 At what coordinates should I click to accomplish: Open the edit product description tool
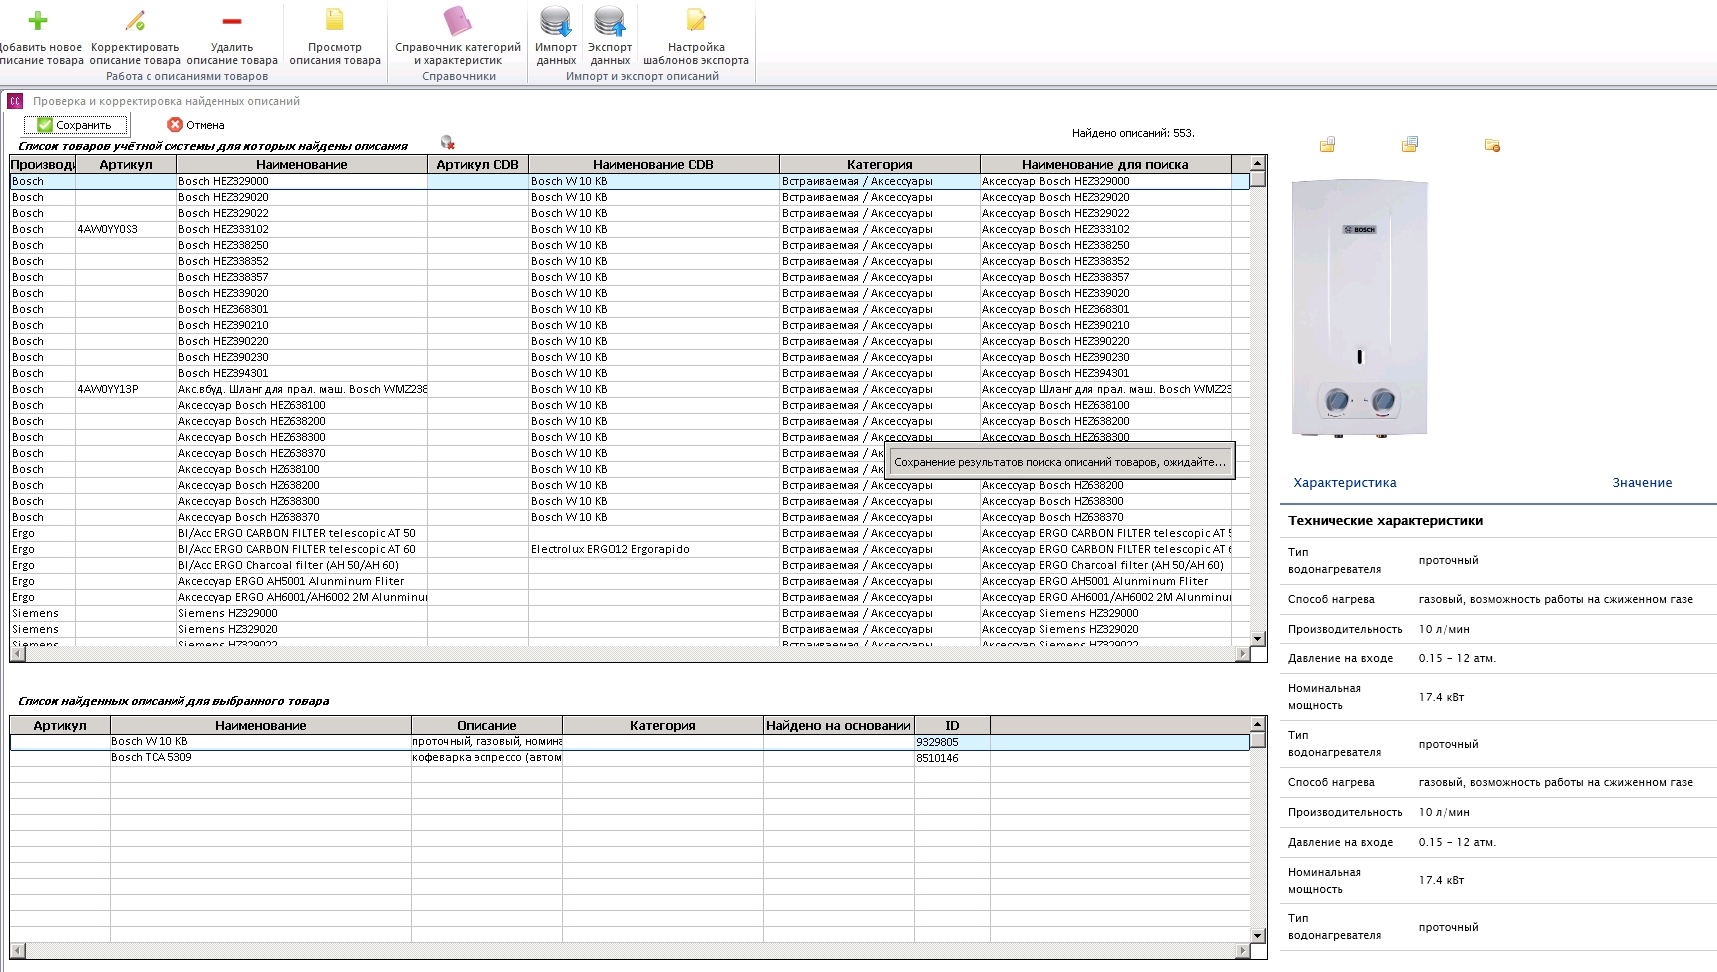coord(135,20)
